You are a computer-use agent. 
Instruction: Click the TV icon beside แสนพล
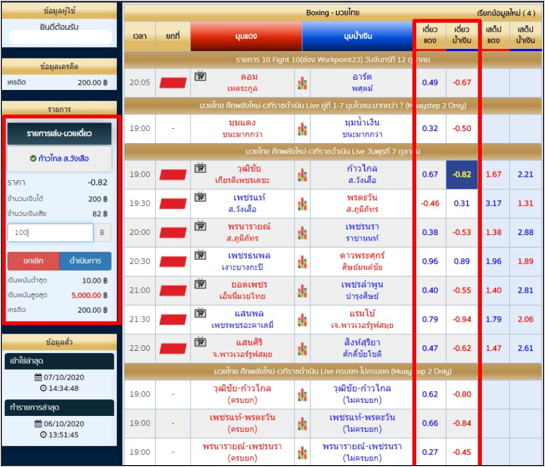point(200,313)
